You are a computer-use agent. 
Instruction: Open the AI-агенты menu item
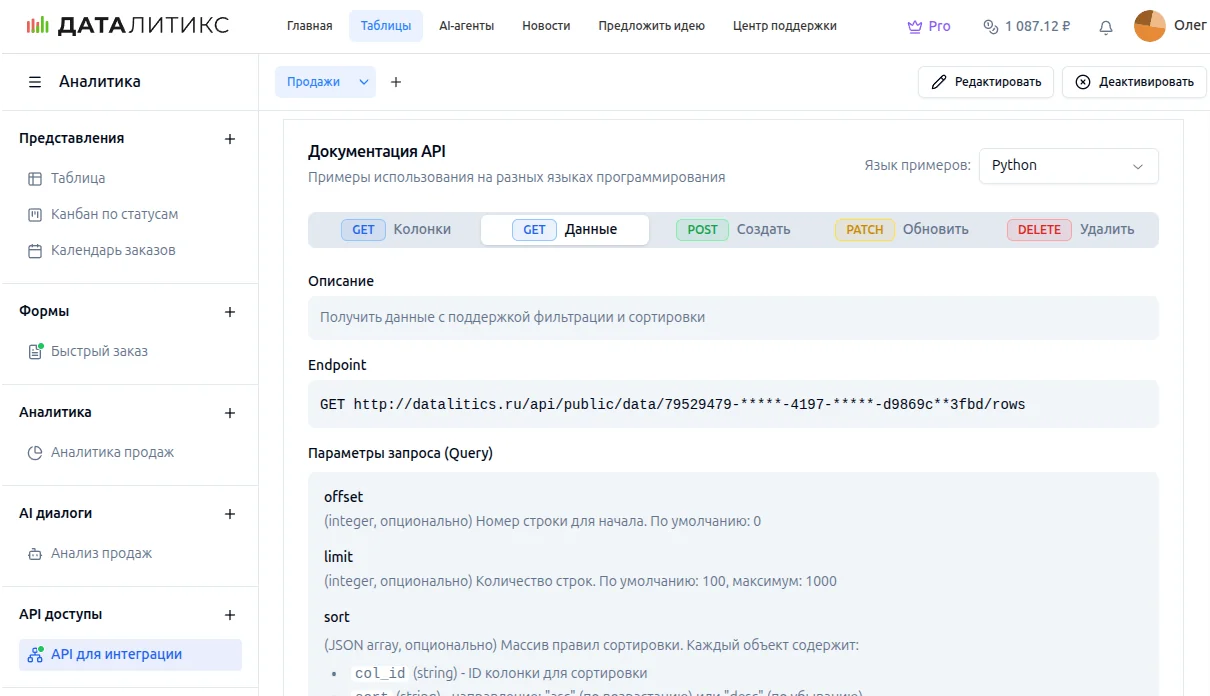[466, 26]
